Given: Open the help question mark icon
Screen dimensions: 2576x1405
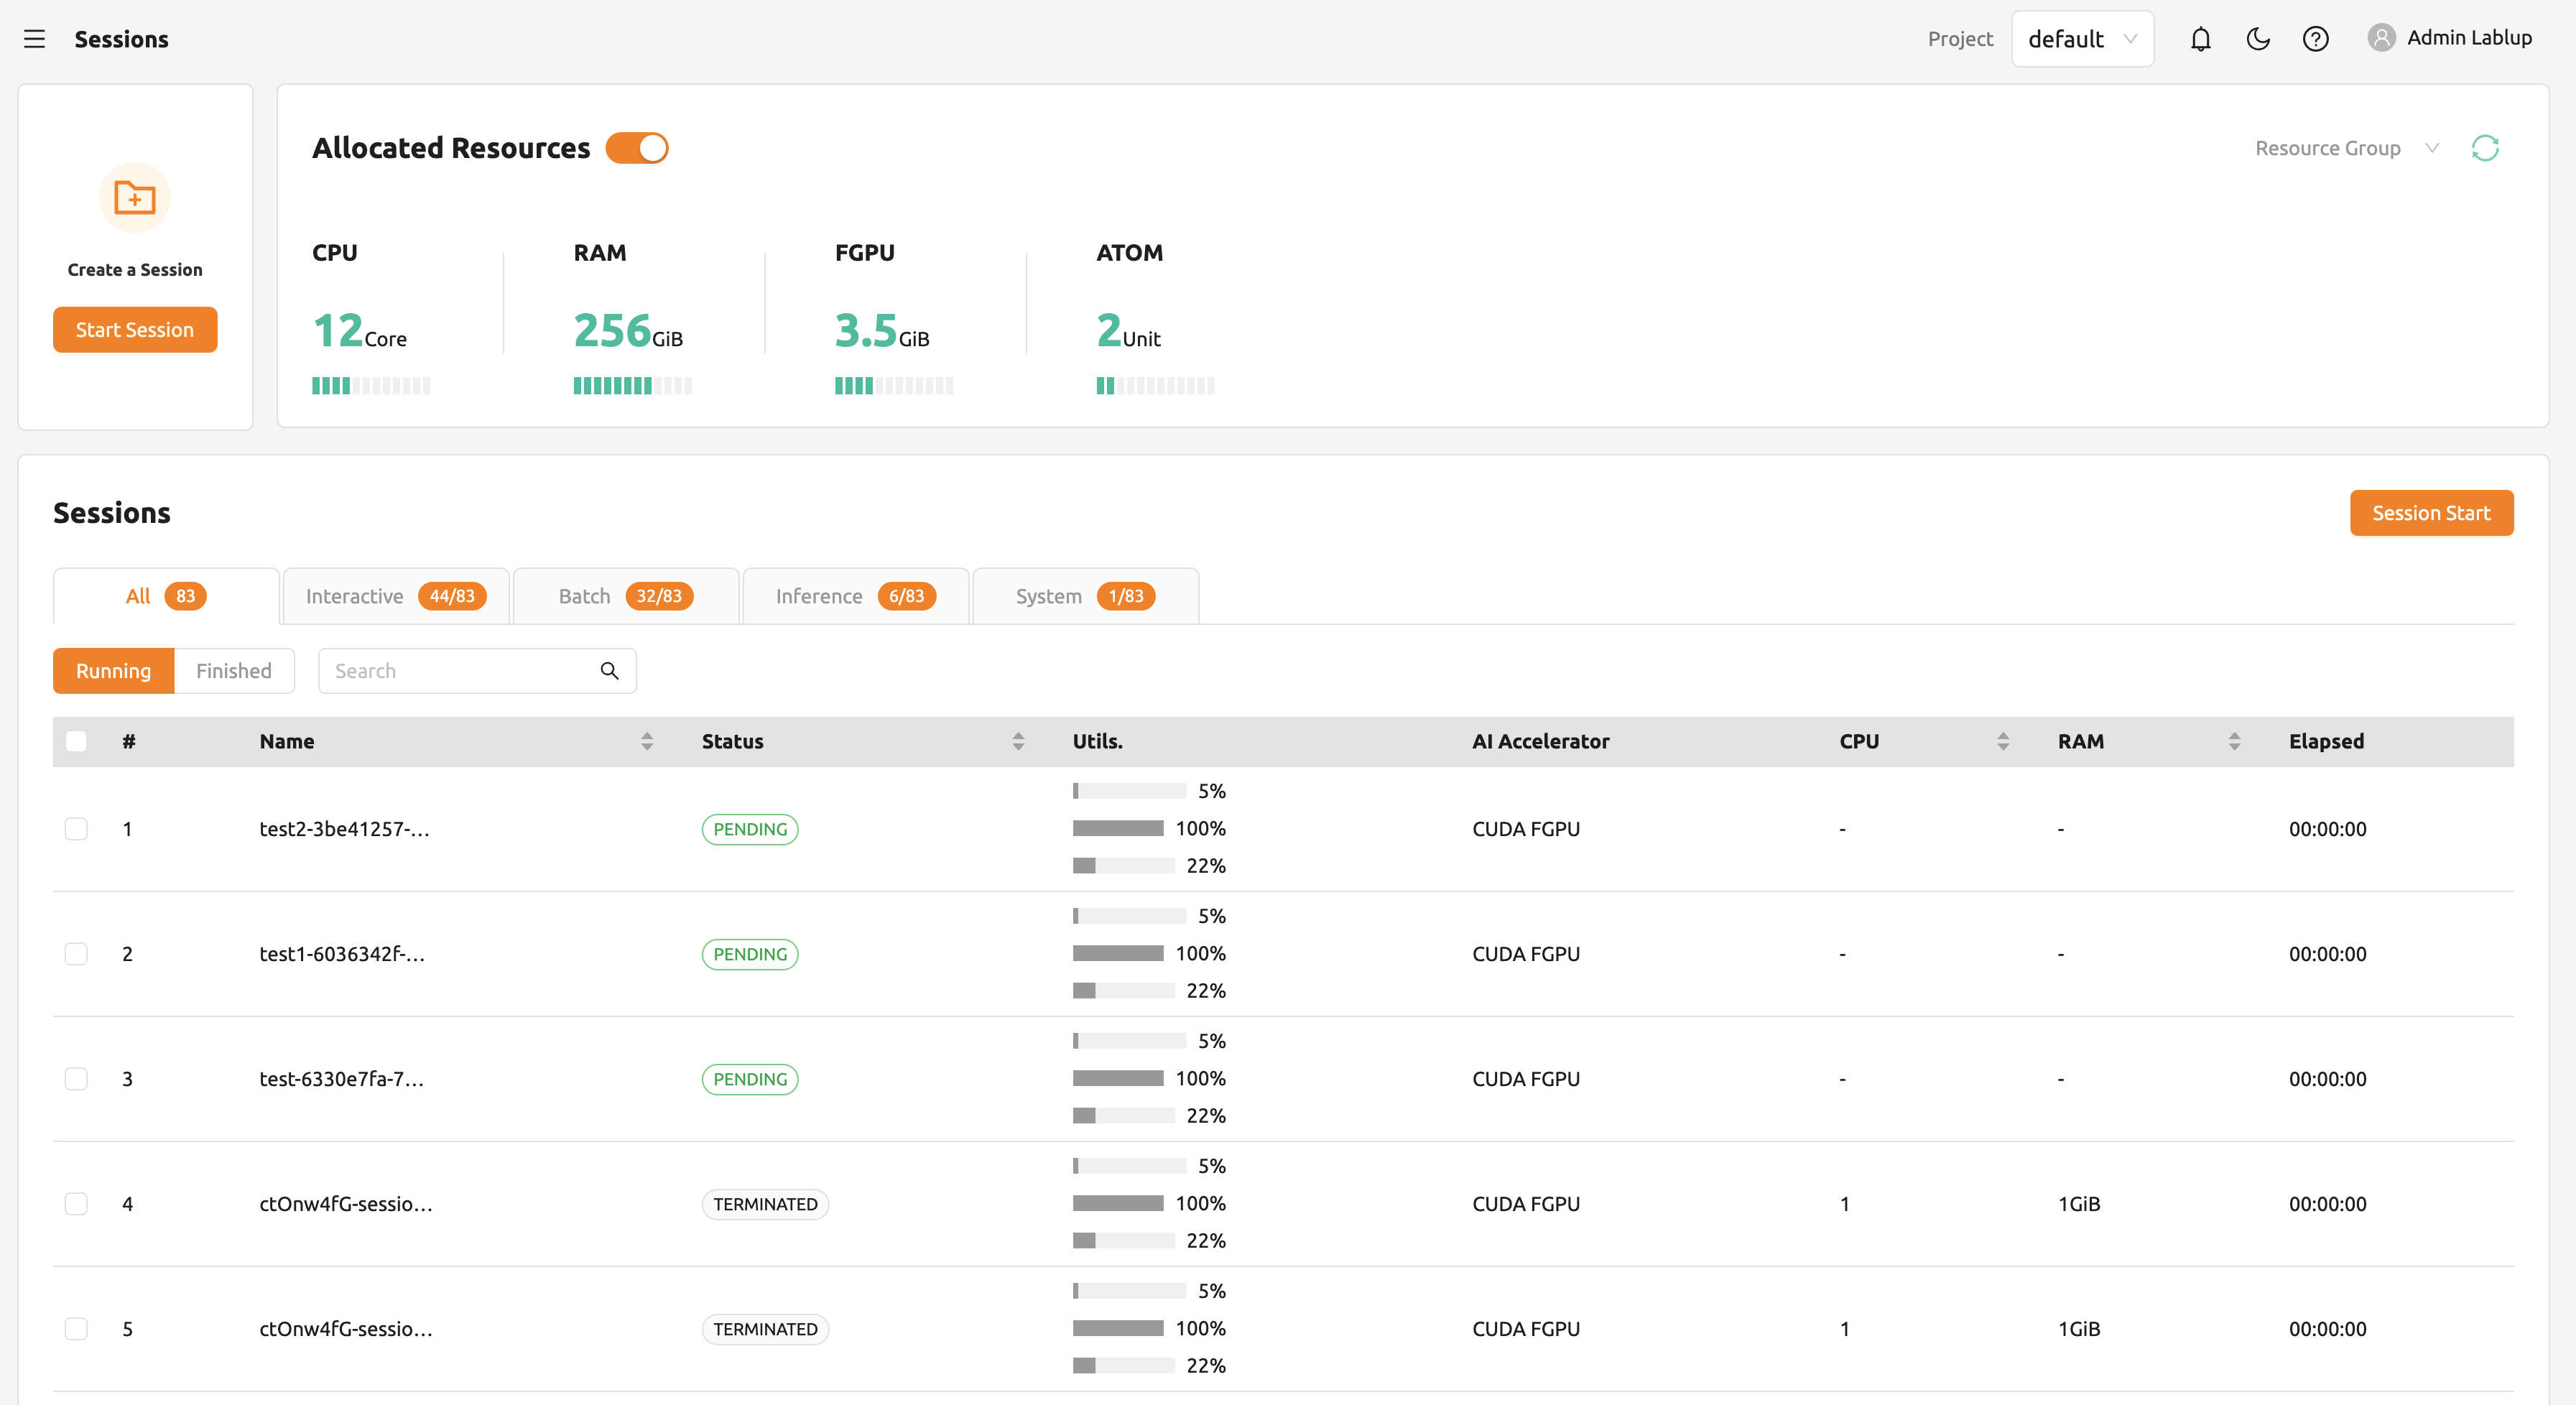Looking at the screenshot, I should [2315, 39].
